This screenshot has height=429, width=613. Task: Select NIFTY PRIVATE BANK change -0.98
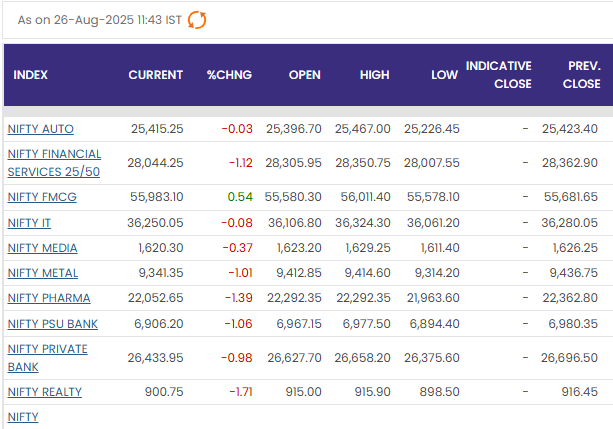point(237,358)
